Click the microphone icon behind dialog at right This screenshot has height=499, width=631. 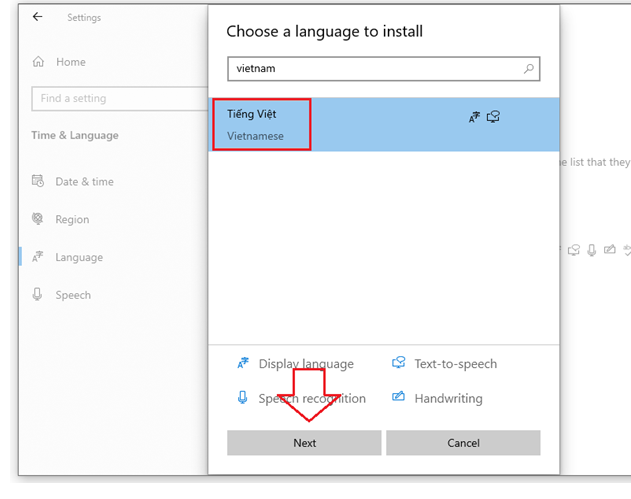coord(591,250)
